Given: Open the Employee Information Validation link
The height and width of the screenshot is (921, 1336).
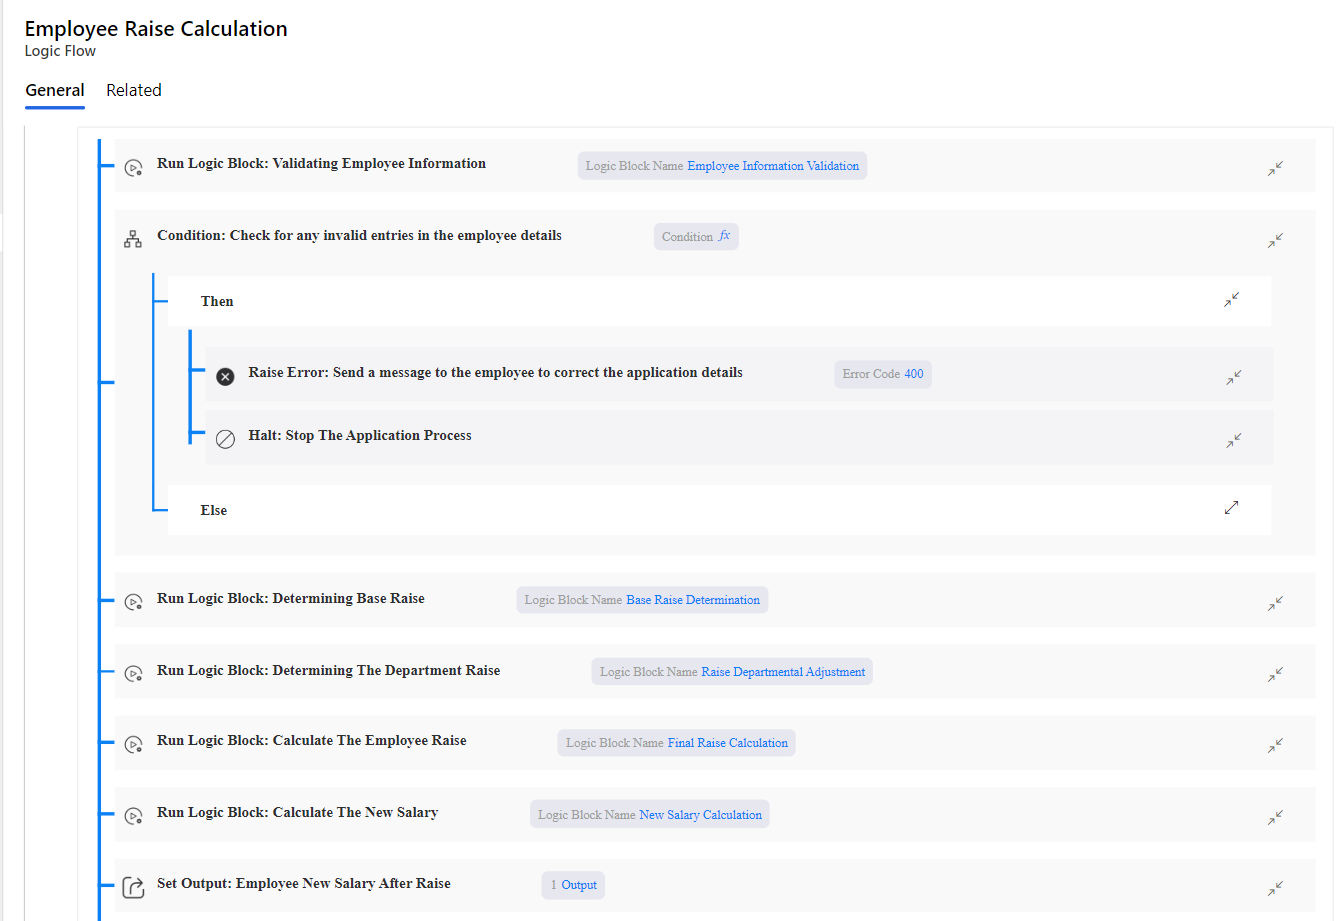Looking at the screenshot, I should (x=774, y=165).
